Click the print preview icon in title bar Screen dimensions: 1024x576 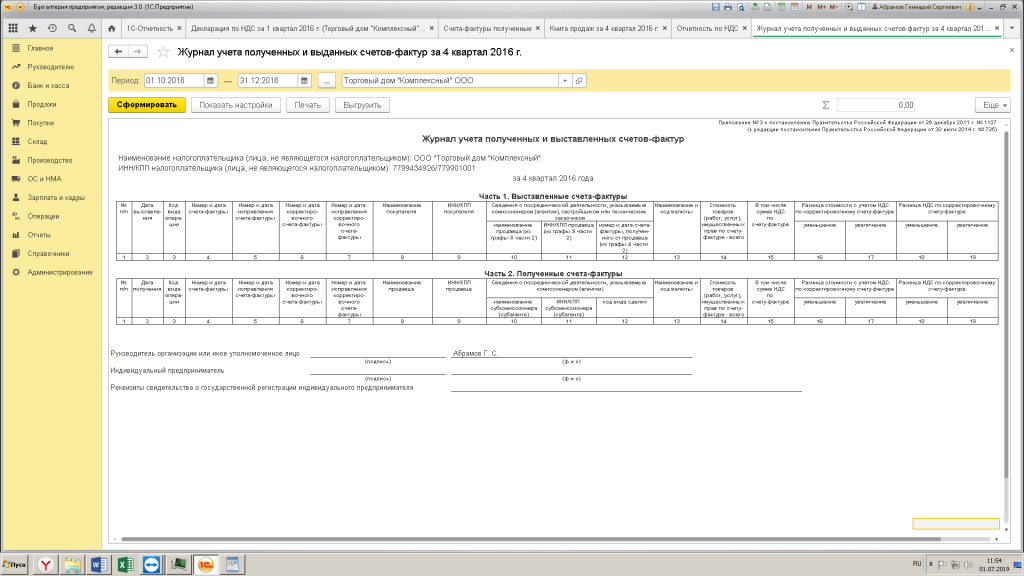coord(741,7)
